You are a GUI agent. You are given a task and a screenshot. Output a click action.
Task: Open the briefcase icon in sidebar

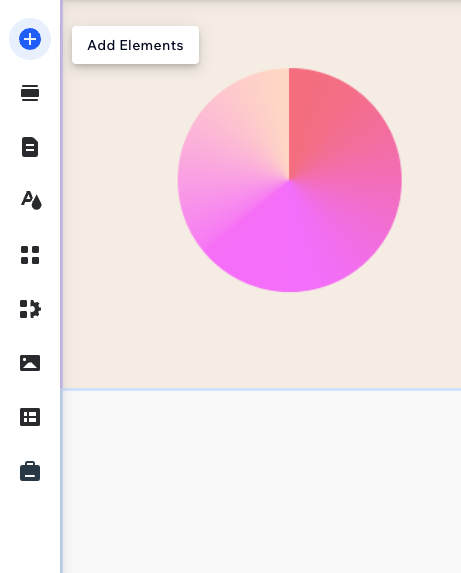coord(30,471)
